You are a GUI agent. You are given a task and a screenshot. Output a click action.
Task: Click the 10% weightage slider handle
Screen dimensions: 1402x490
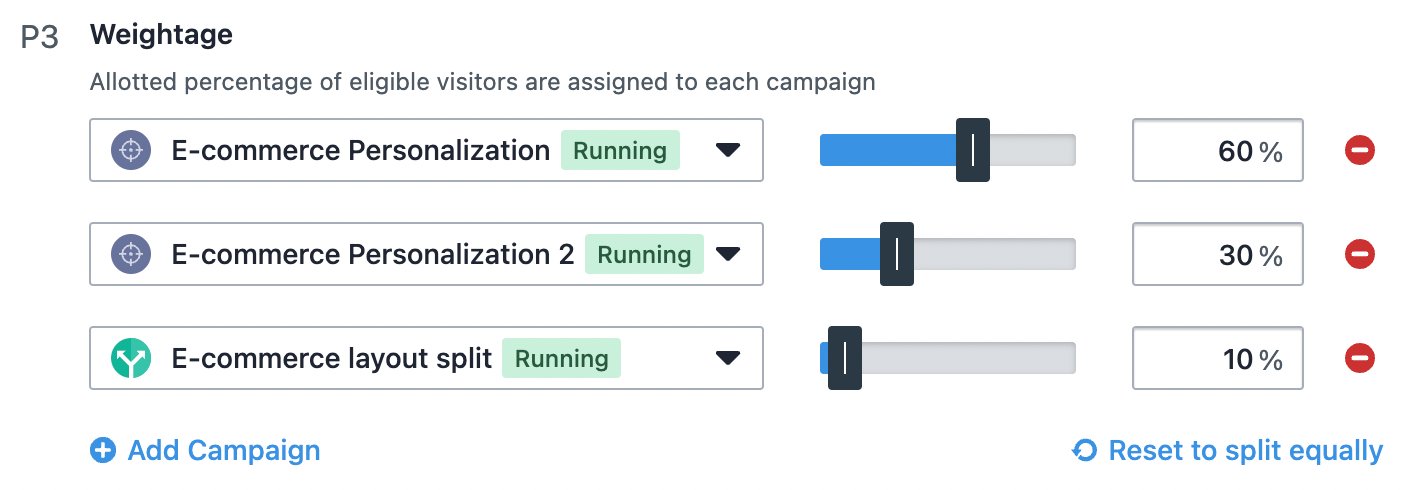(x=845, y=357)
